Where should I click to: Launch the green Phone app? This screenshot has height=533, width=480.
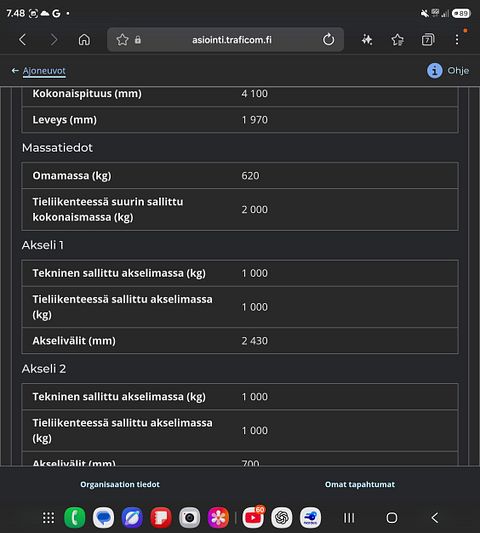75,518
